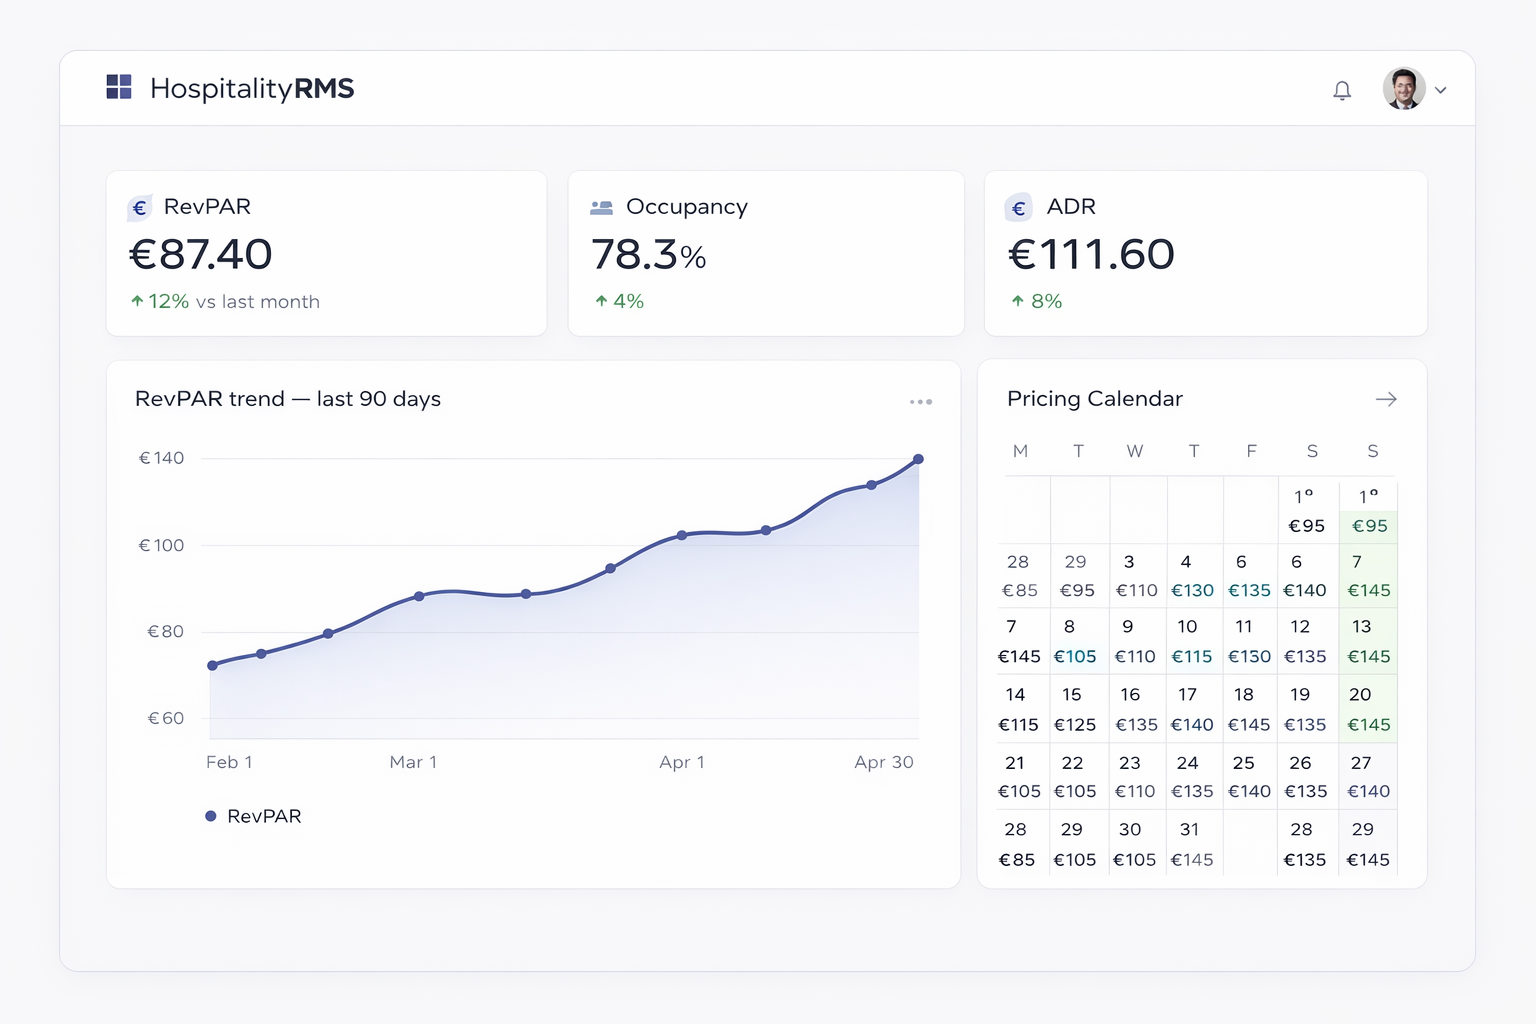Viewport: 1536px width, 1024px height.
Task: Open the account menu from the avatar photo
Action: tap(1404, 88)
